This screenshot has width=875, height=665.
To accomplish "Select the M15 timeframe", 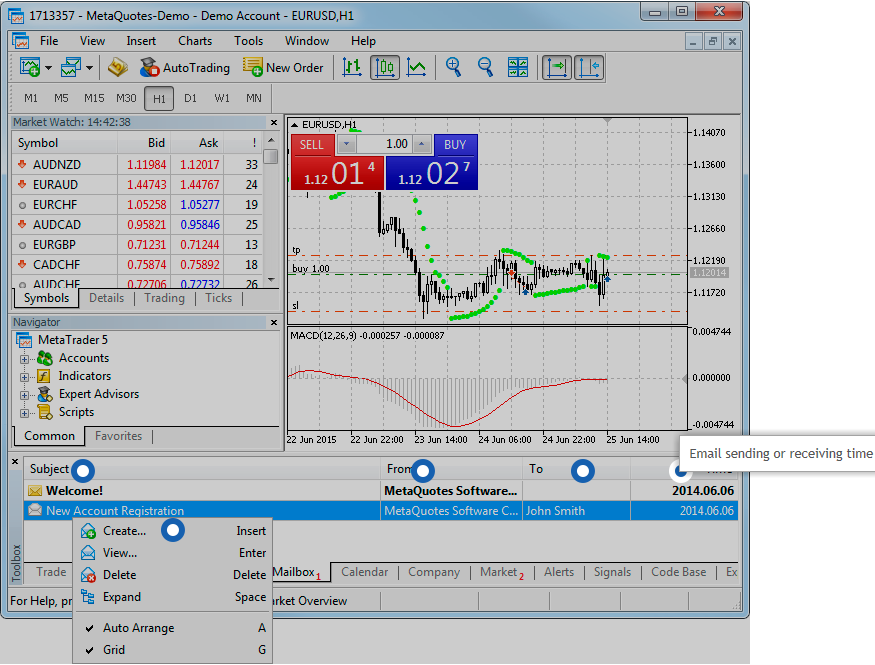I will click(94, 98).
